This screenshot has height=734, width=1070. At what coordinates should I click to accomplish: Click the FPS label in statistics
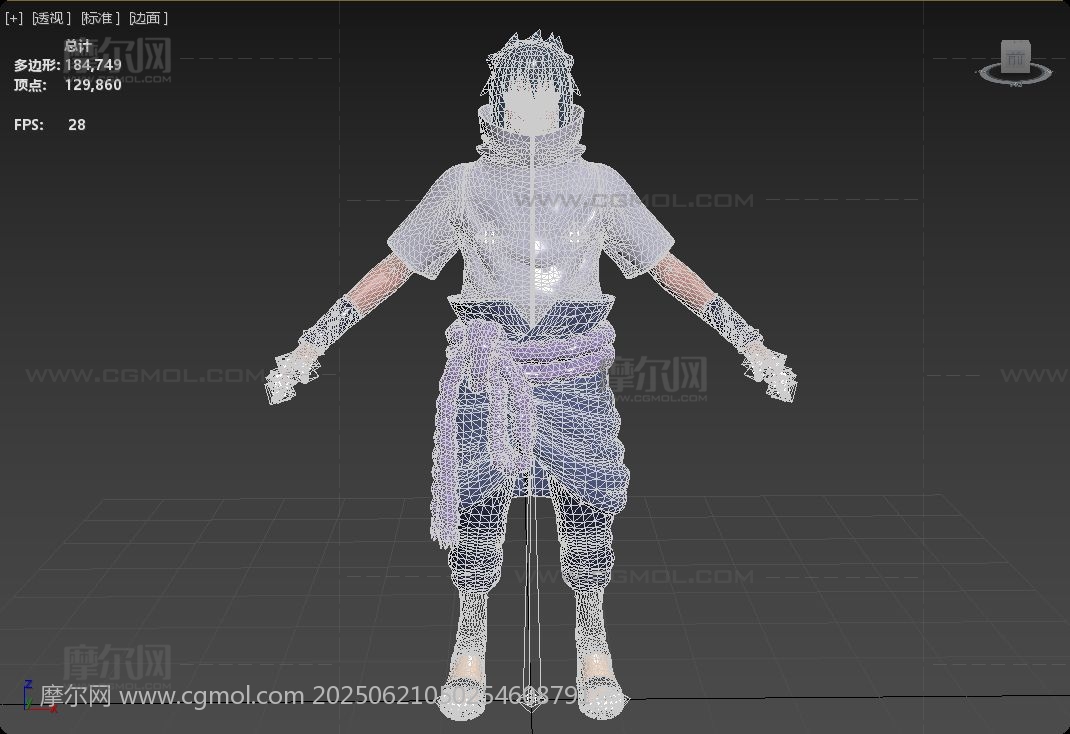[29, 125]
